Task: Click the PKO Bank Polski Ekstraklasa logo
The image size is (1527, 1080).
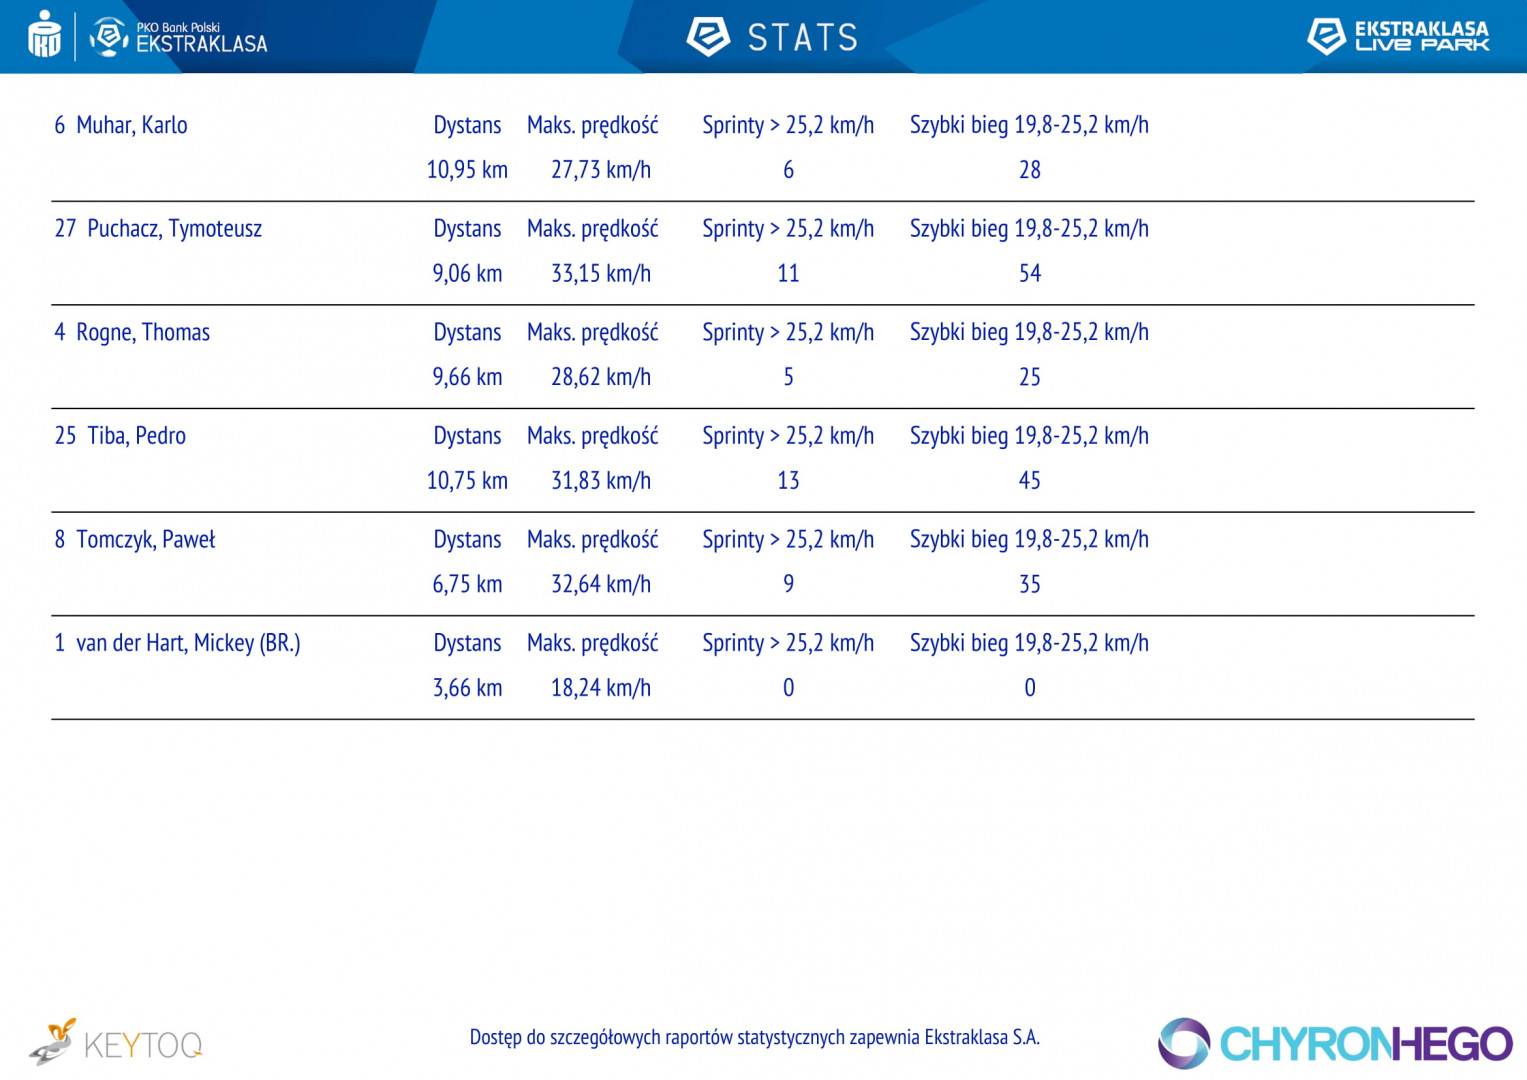Action: click(x=179, y=37)
